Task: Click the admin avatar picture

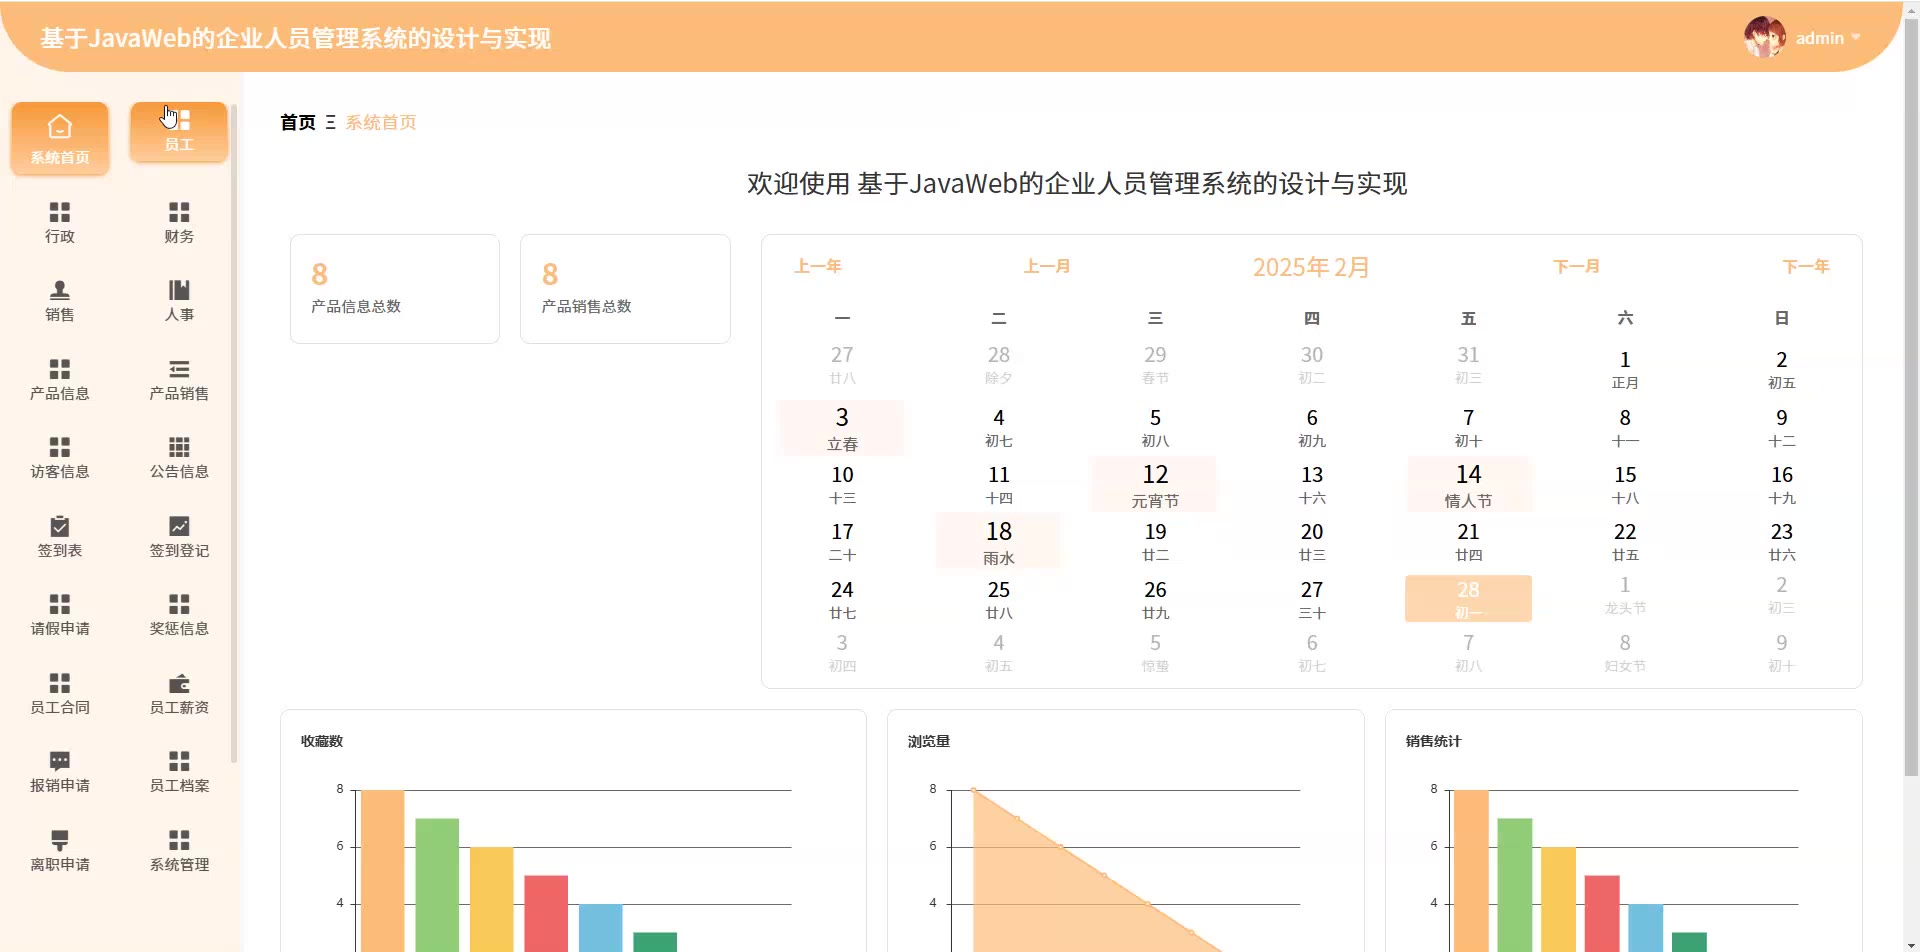Action: 1765,38
